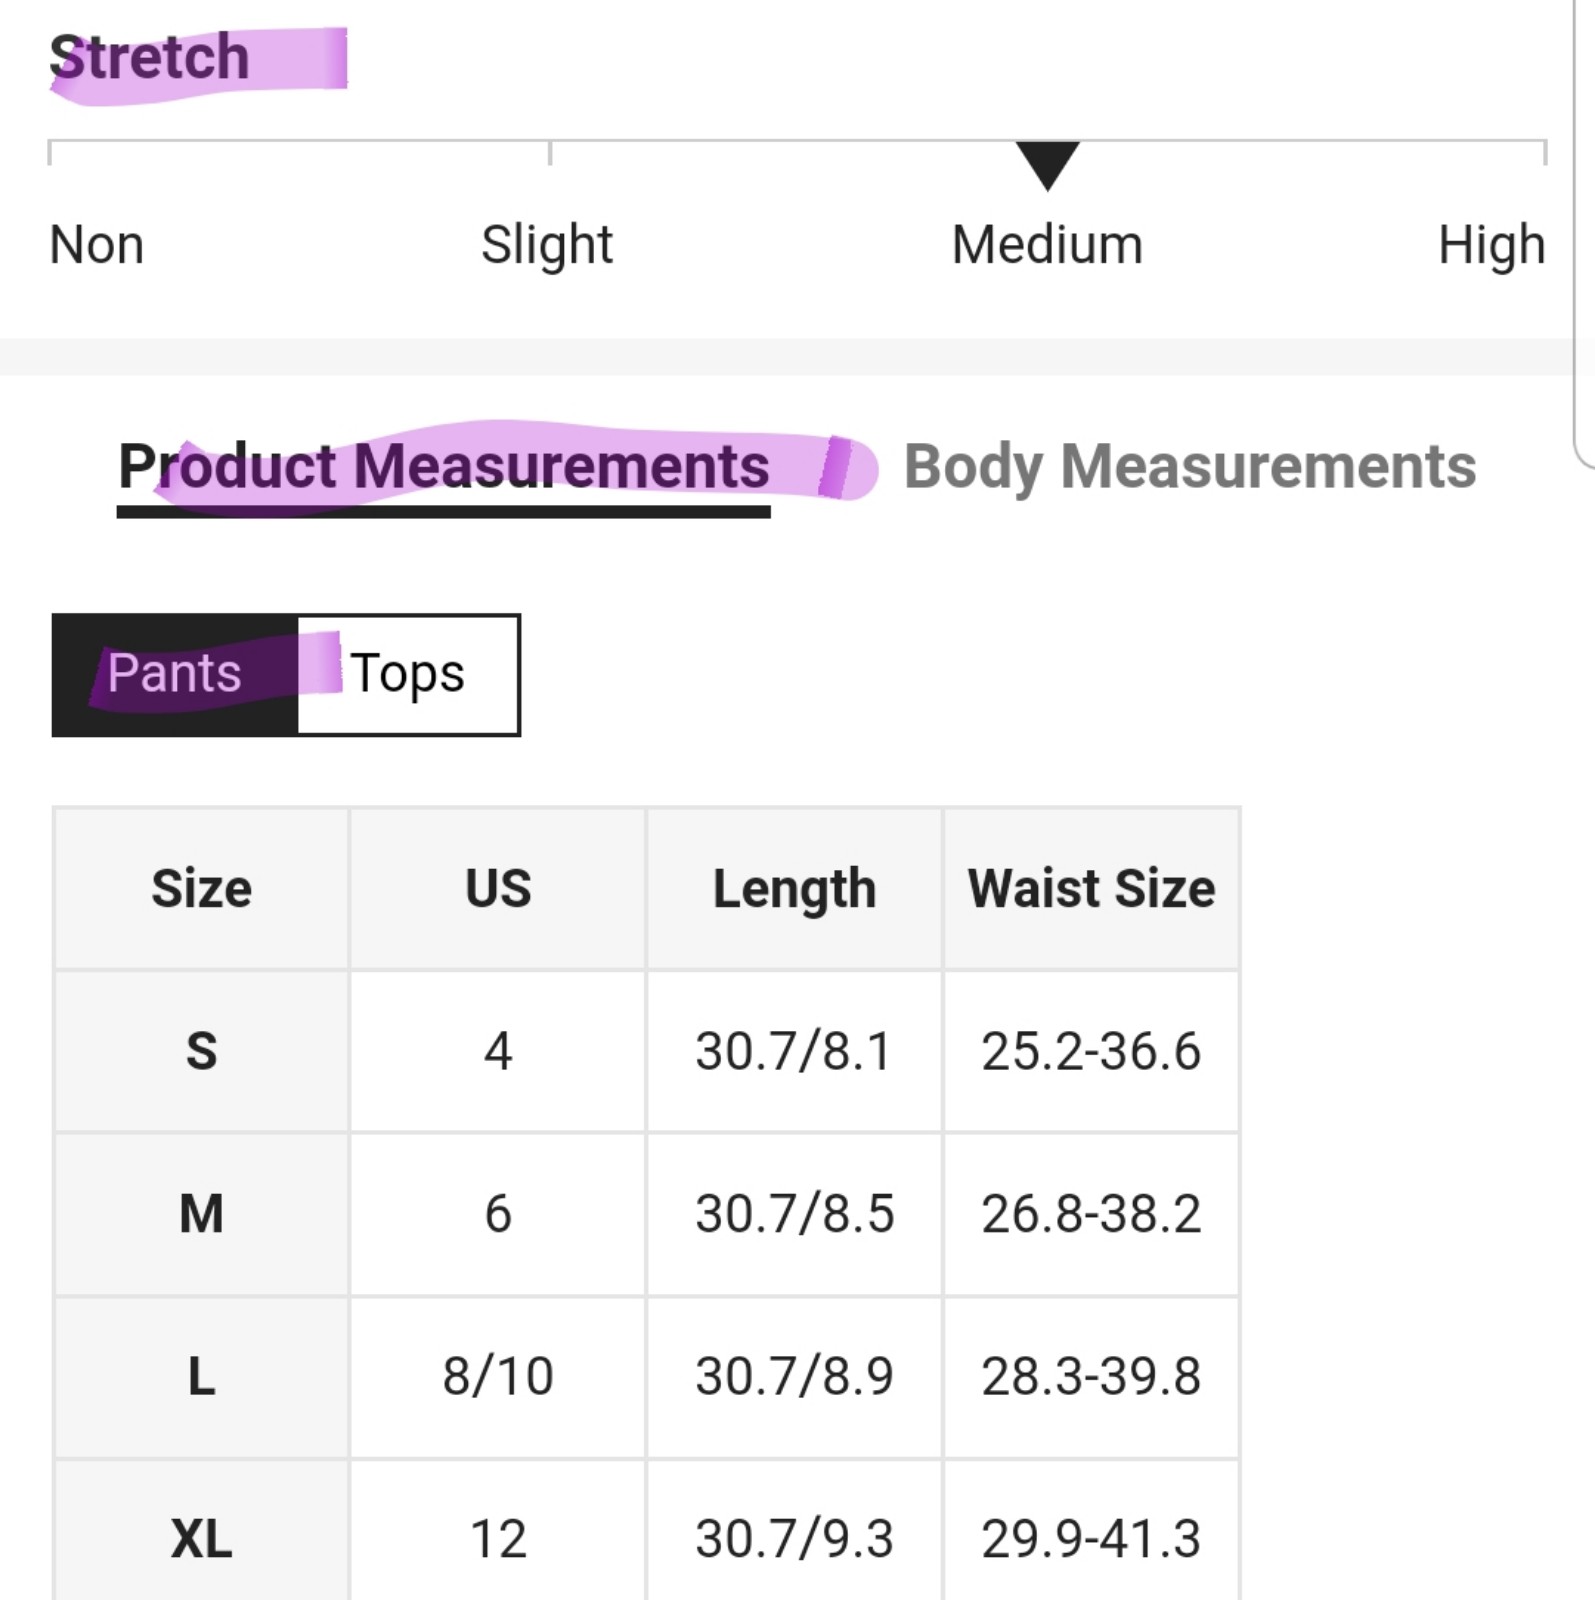The width and height of the screenshot is (1595, 1600).
Task: Click the Non stretch label
Action: click(x=97, y=245)
